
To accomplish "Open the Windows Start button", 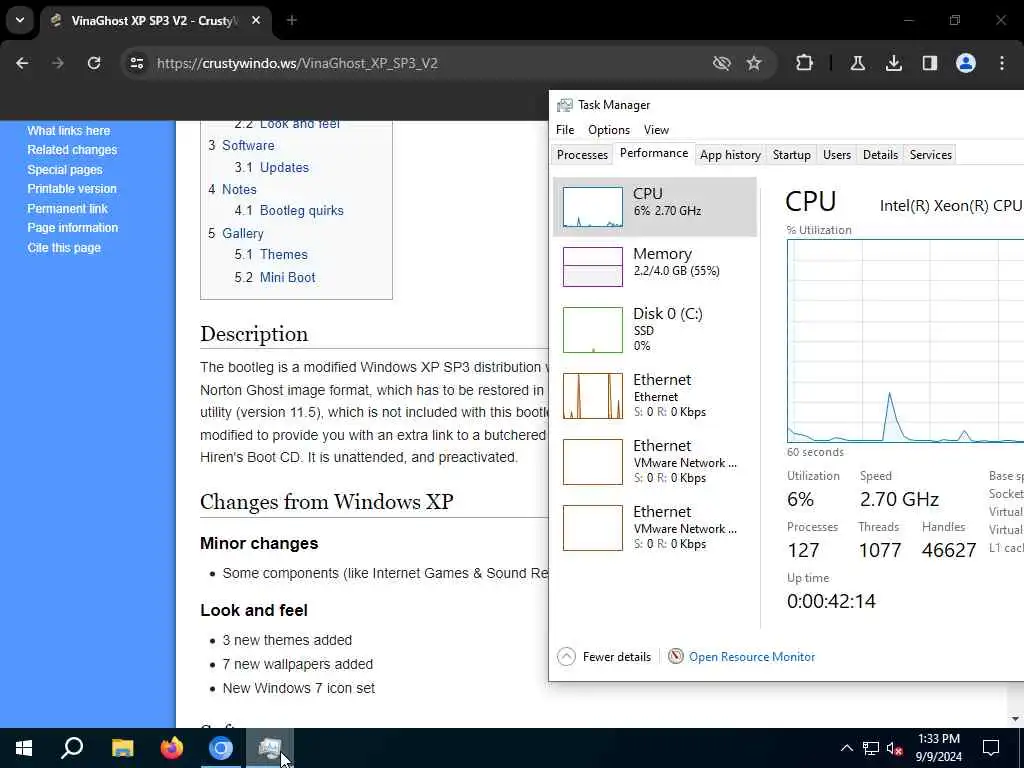I will [x=24, y=748].
